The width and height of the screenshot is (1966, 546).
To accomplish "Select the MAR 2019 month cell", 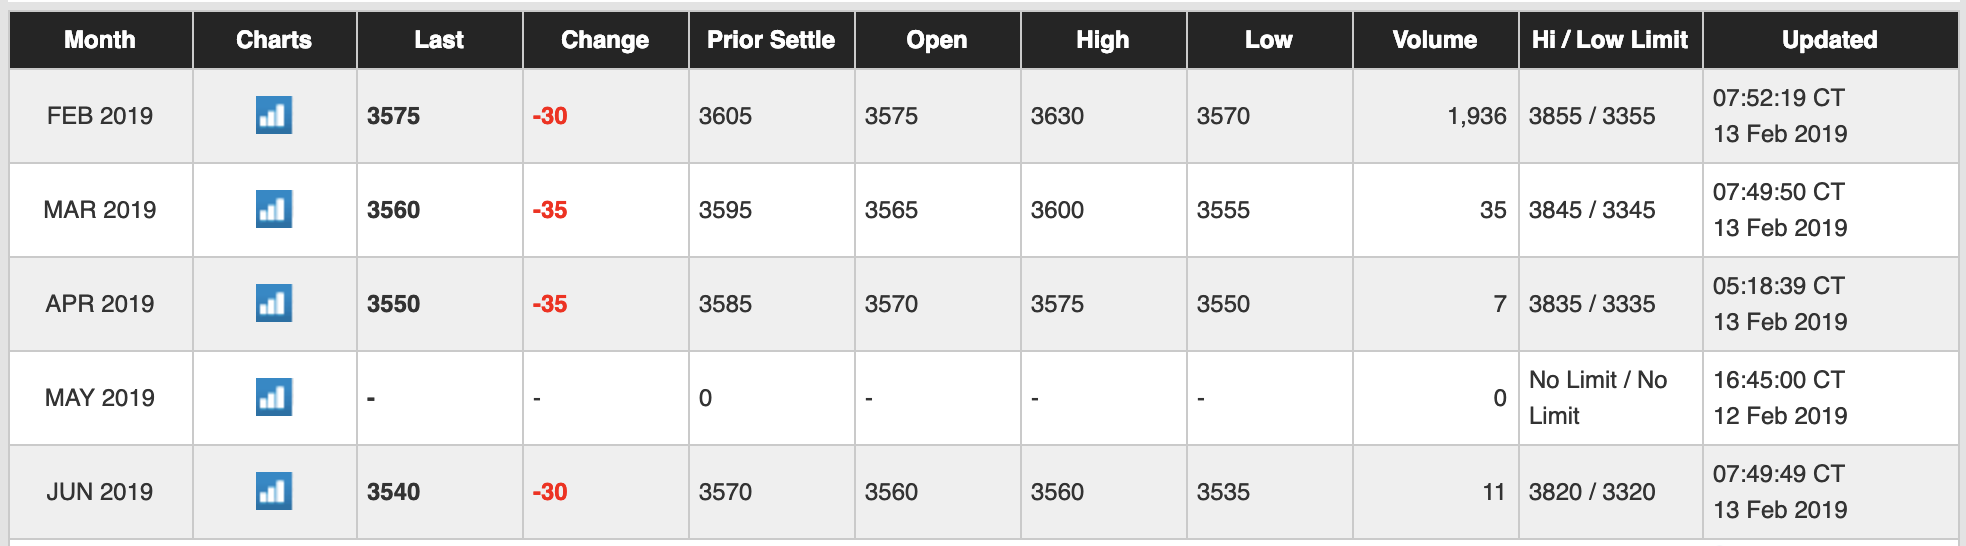I will [x=100, y=210].
